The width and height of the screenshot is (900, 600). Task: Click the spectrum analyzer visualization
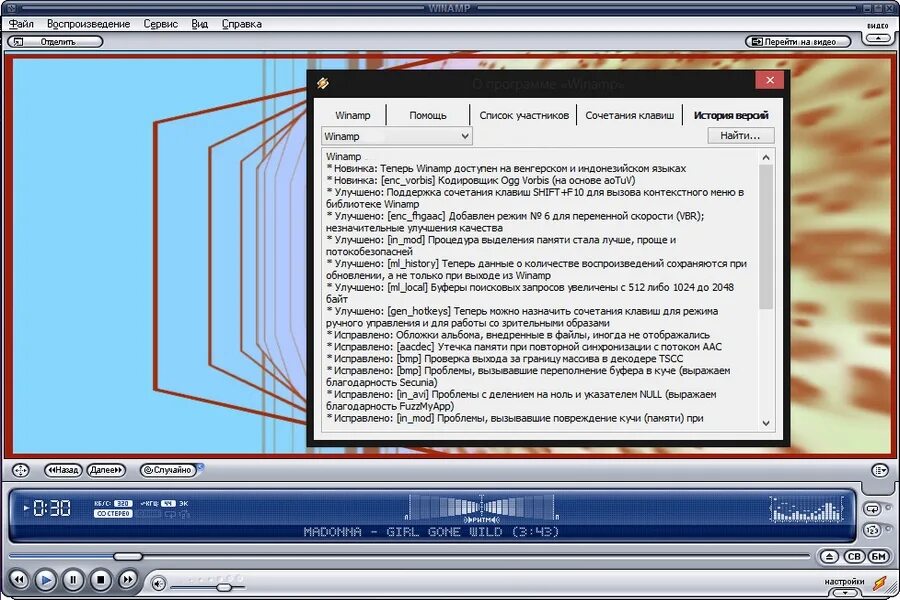click(806, 509)
